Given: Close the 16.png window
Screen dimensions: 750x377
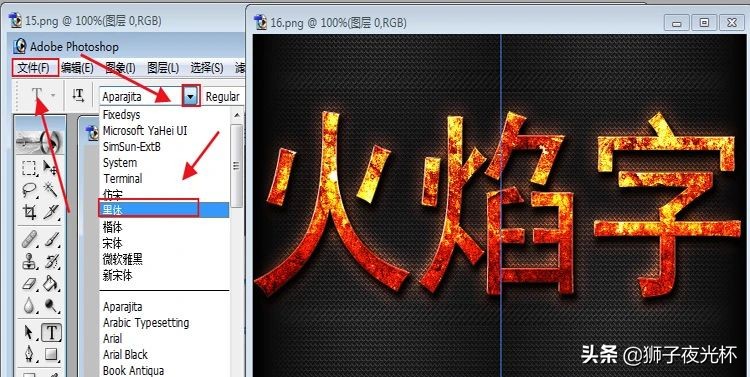Looking at the screenshot, I should (732, 22).
